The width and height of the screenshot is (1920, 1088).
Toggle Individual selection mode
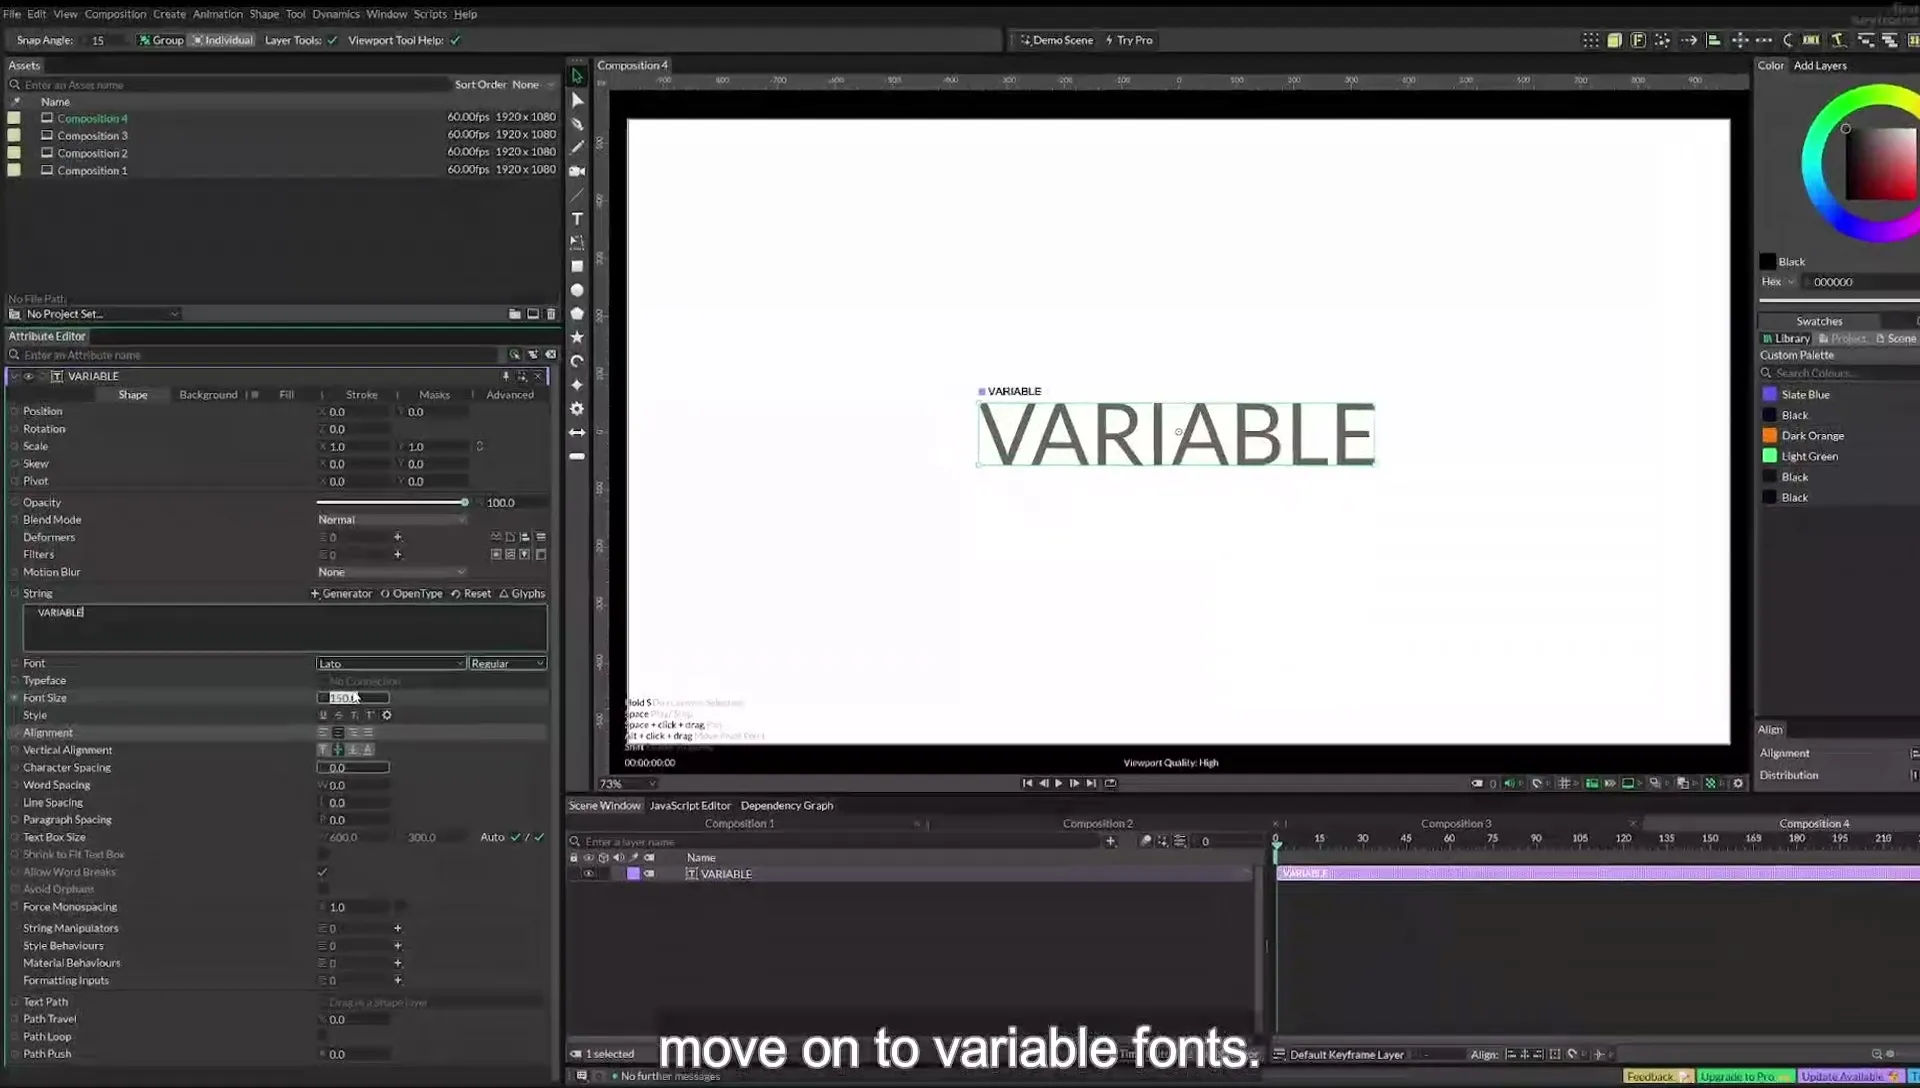[x=223, y=40]
